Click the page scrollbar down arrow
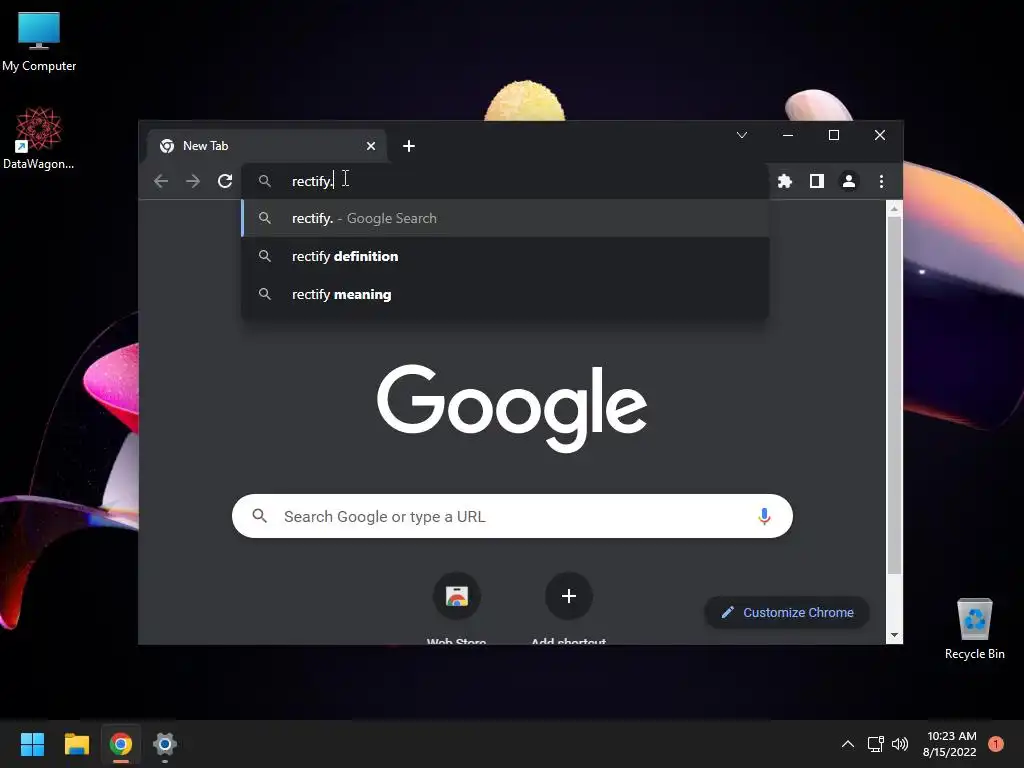This screenshot has width=1024, height=768. click(x=894, y=635)
